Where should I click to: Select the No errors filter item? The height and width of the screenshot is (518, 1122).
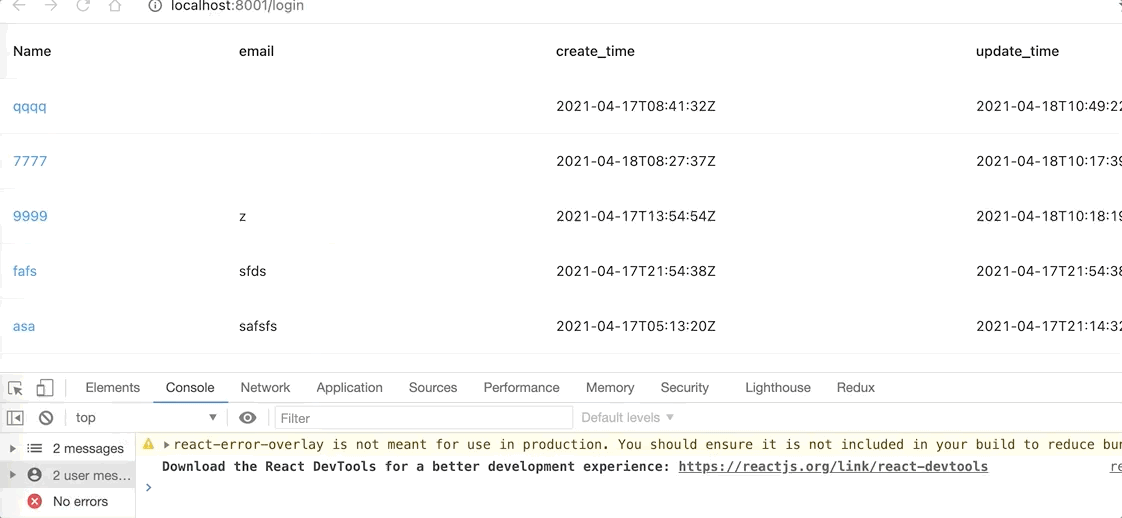click(67, 502)
